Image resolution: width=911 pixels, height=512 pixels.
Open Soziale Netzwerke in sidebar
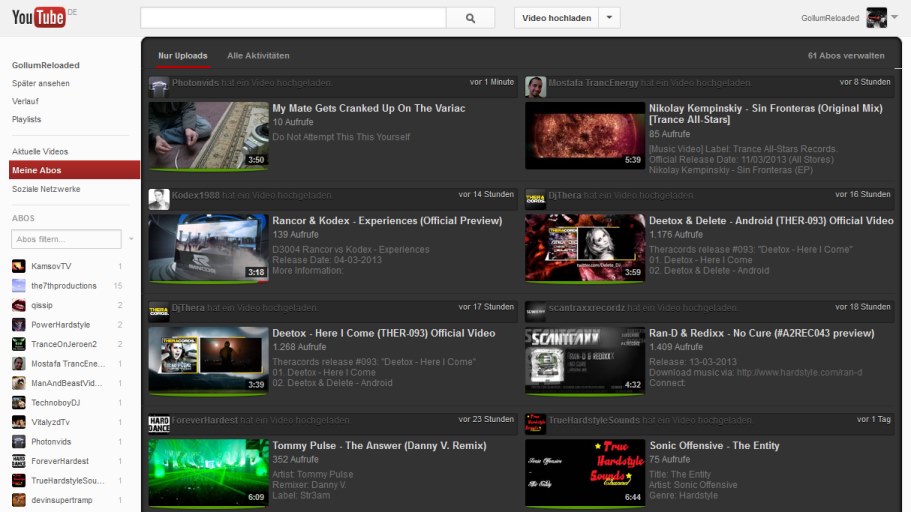[46, 189]
